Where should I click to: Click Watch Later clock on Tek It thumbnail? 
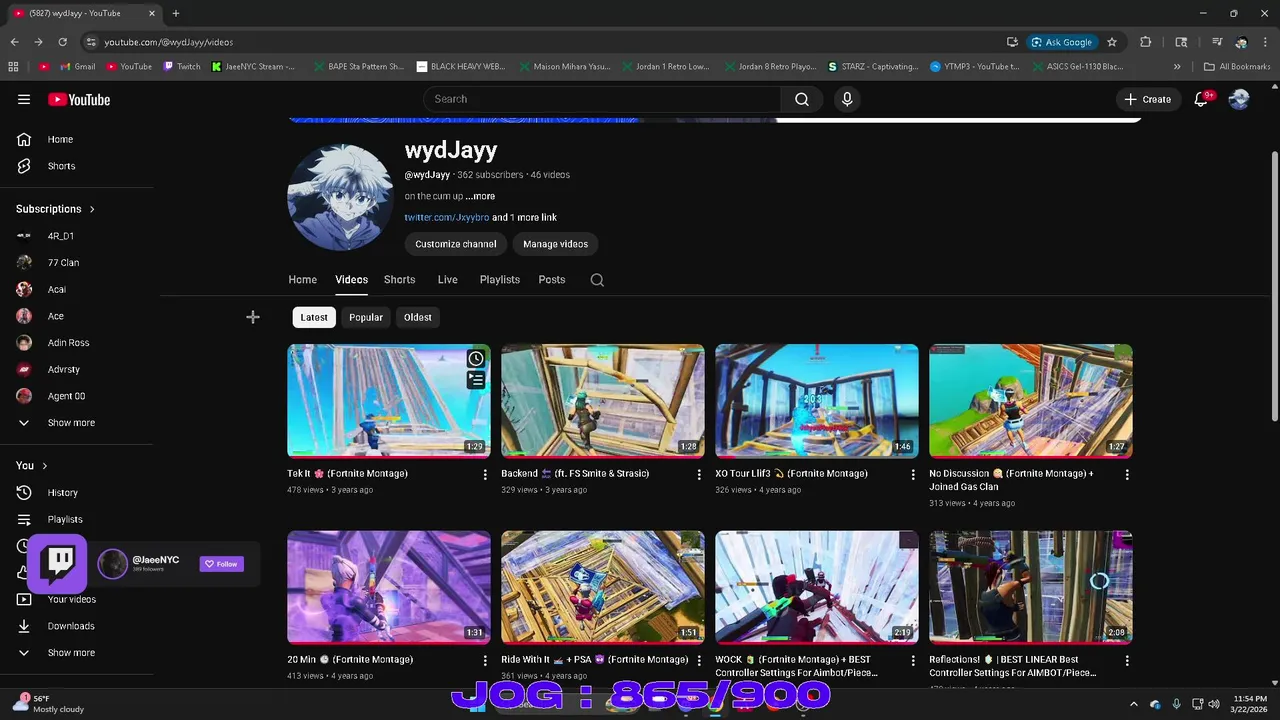(476, 359)
